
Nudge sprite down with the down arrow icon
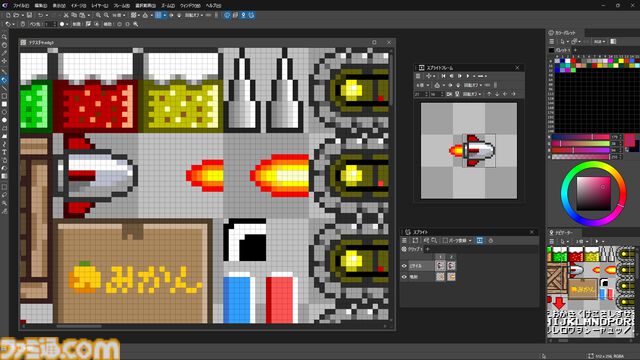click(497, 94)
